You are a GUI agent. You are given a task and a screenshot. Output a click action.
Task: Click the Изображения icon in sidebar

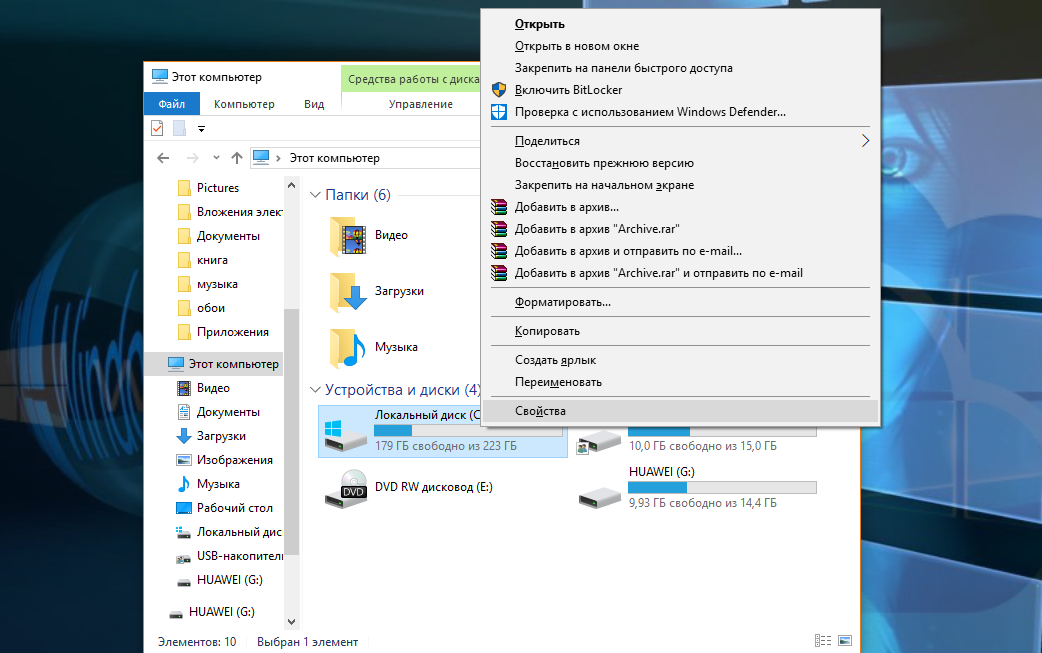pyautogui.click(x=183, y=460)
